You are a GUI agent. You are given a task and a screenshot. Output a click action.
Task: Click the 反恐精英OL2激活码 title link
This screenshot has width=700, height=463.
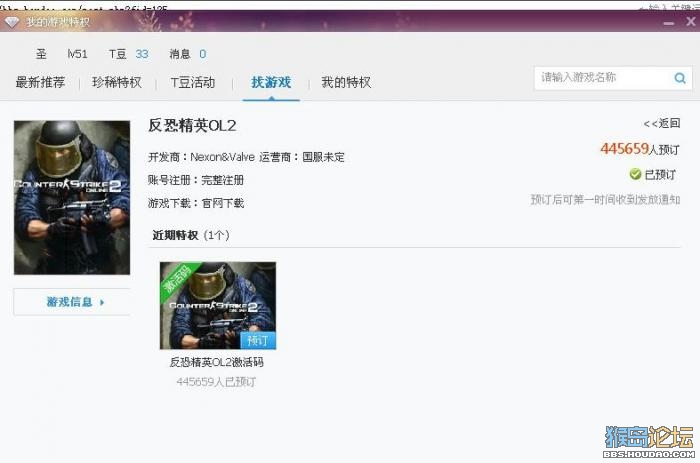click(217, 362)
